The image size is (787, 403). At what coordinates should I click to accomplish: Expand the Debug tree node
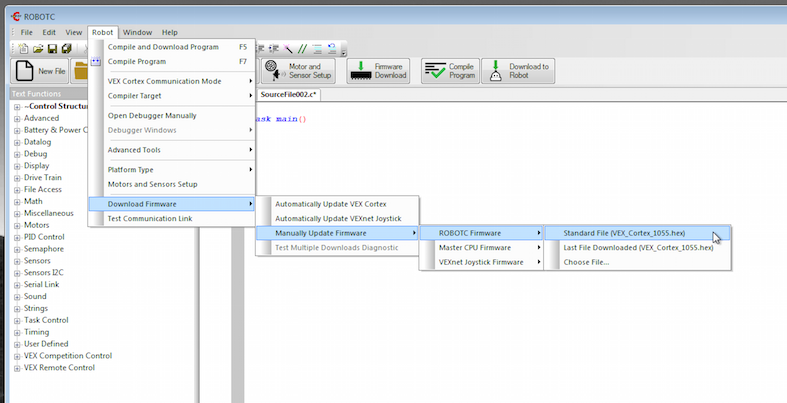(17, 155)
